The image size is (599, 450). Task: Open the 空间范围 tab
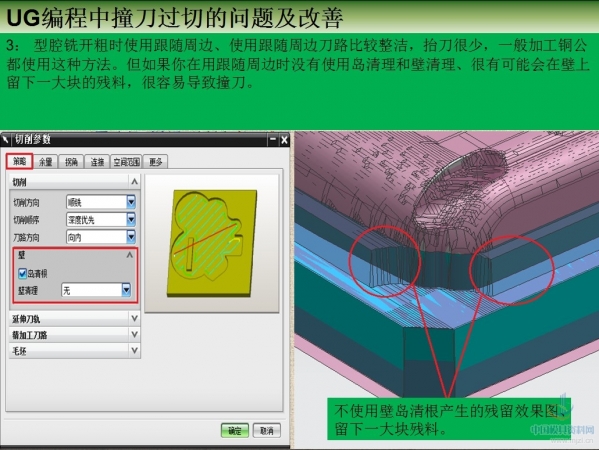coord(126,162)
